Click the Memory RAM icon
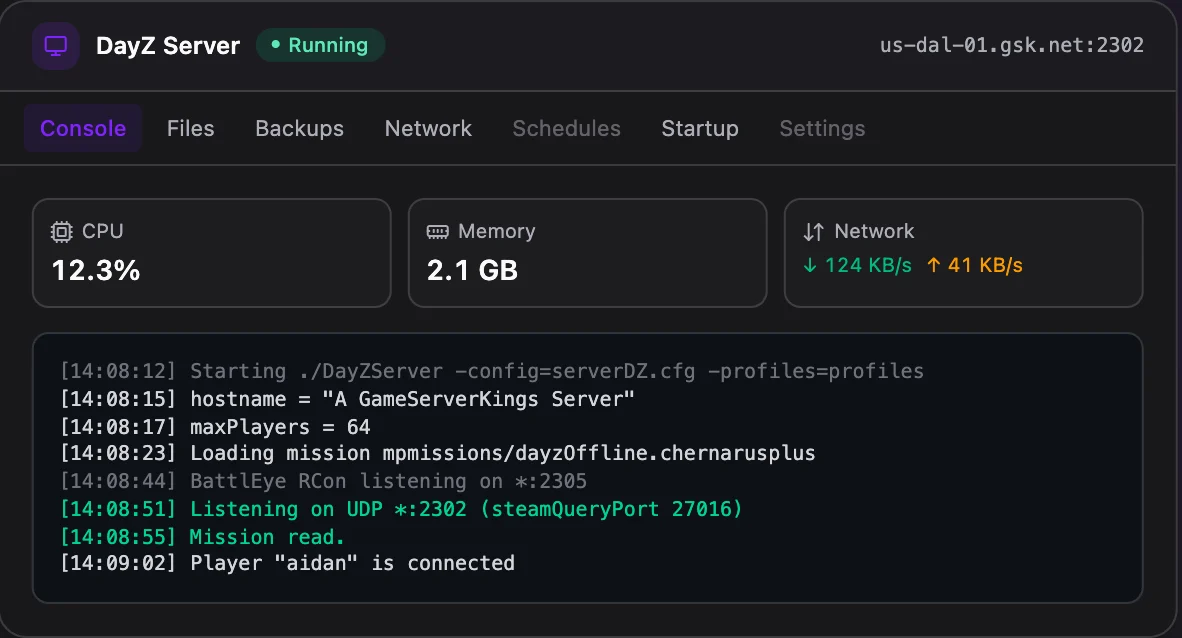 tap(437, 232)
